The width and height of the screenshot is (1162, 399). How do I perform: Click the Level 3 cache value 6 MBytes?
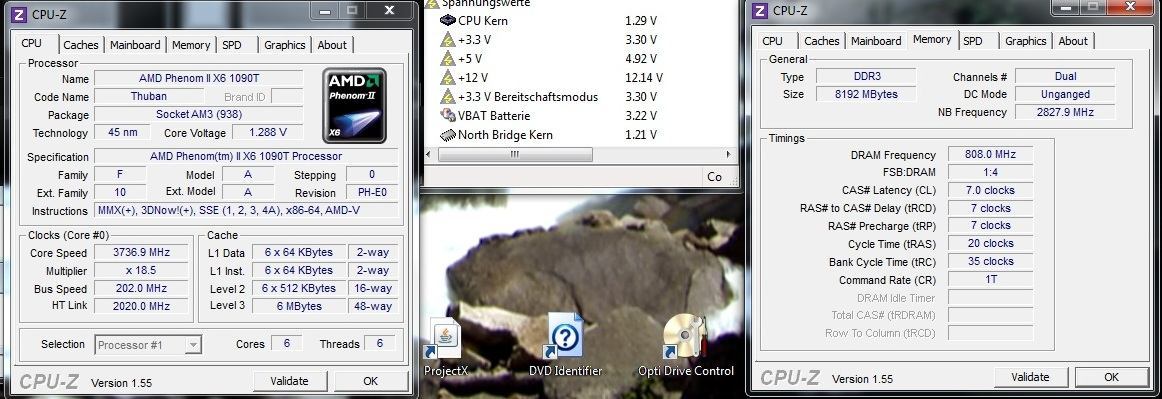point(299,306)
